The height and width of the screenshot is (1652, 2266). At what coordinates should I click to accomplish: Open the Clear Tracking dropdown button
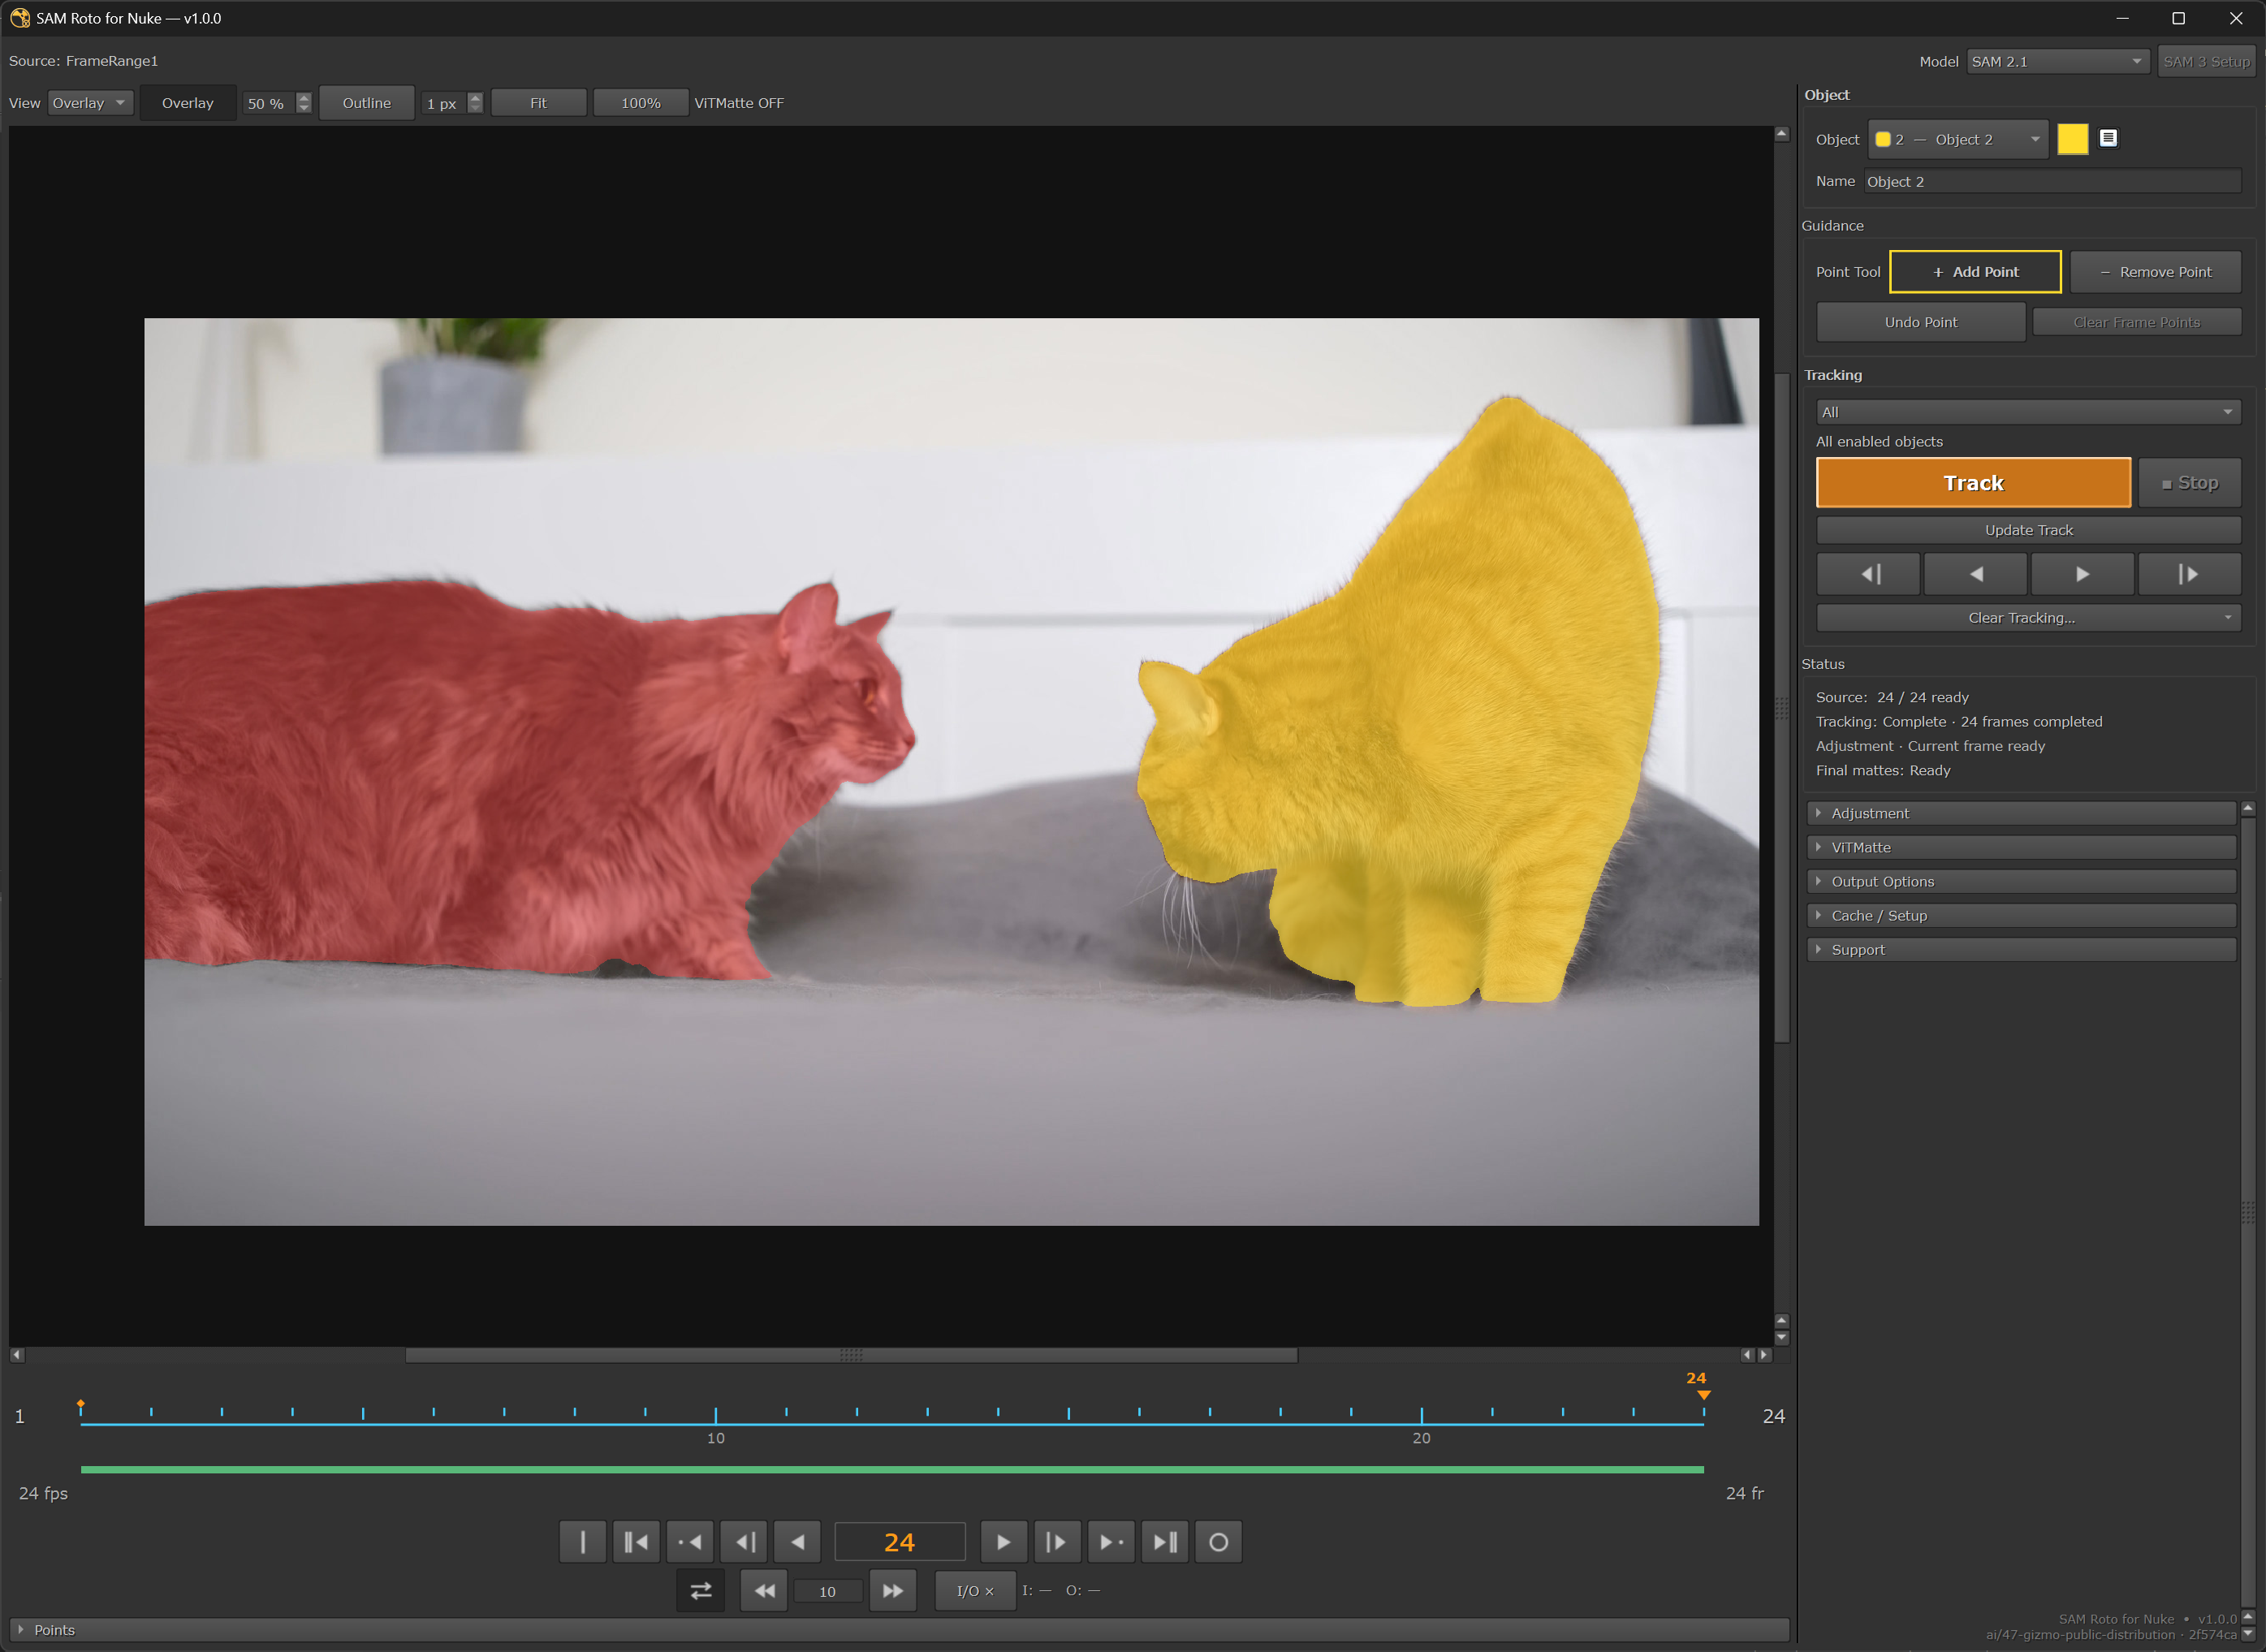pyautogui.click(x=2028, y=618)
